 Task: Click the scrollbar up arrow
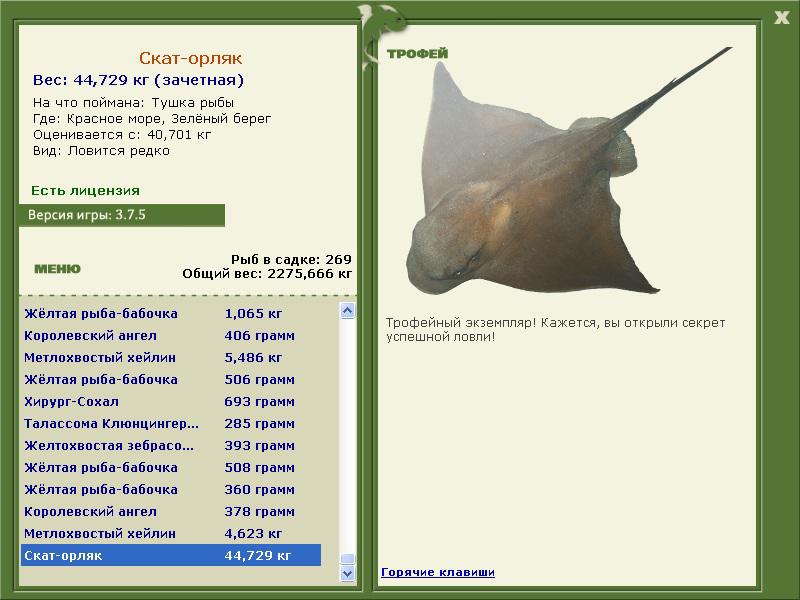click(x=347, y=310)
